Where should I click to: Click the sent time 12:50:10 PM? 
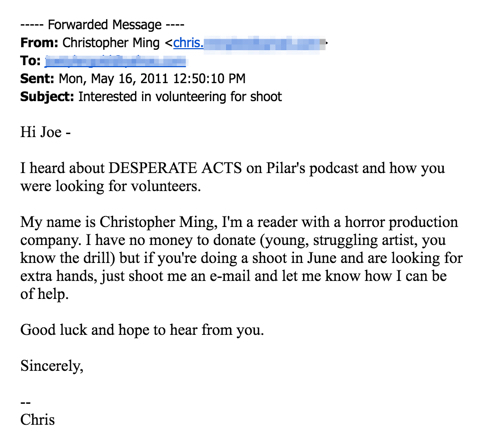tap(209, 79)
